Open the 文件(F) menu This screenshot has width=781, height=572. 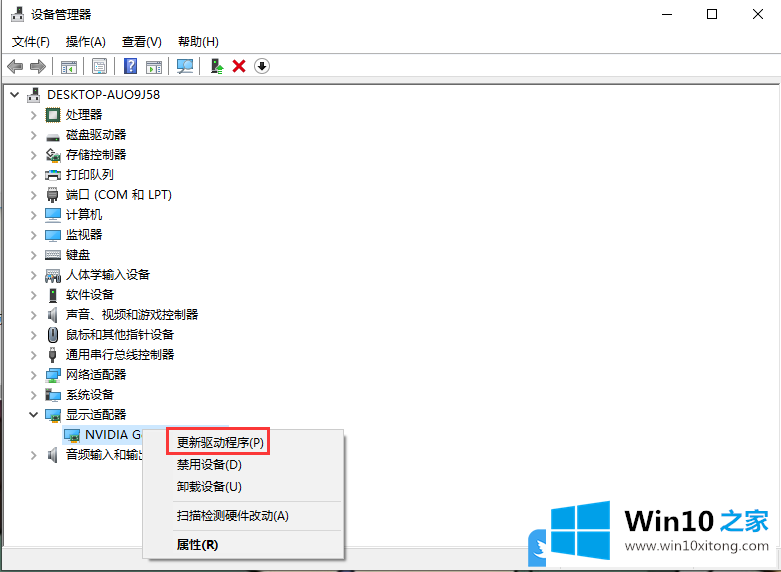click(x=31, y=42)
